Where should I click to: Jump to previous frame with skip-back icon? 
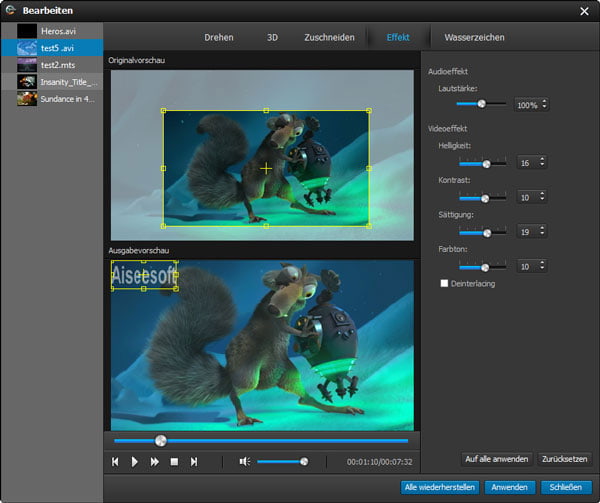click(x=116, y=462)
